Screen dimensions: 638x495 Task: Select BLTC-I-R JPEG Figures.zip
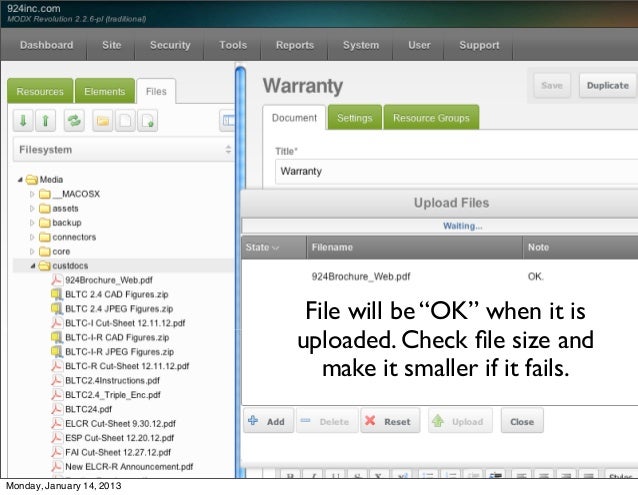(x=120, y=351)
